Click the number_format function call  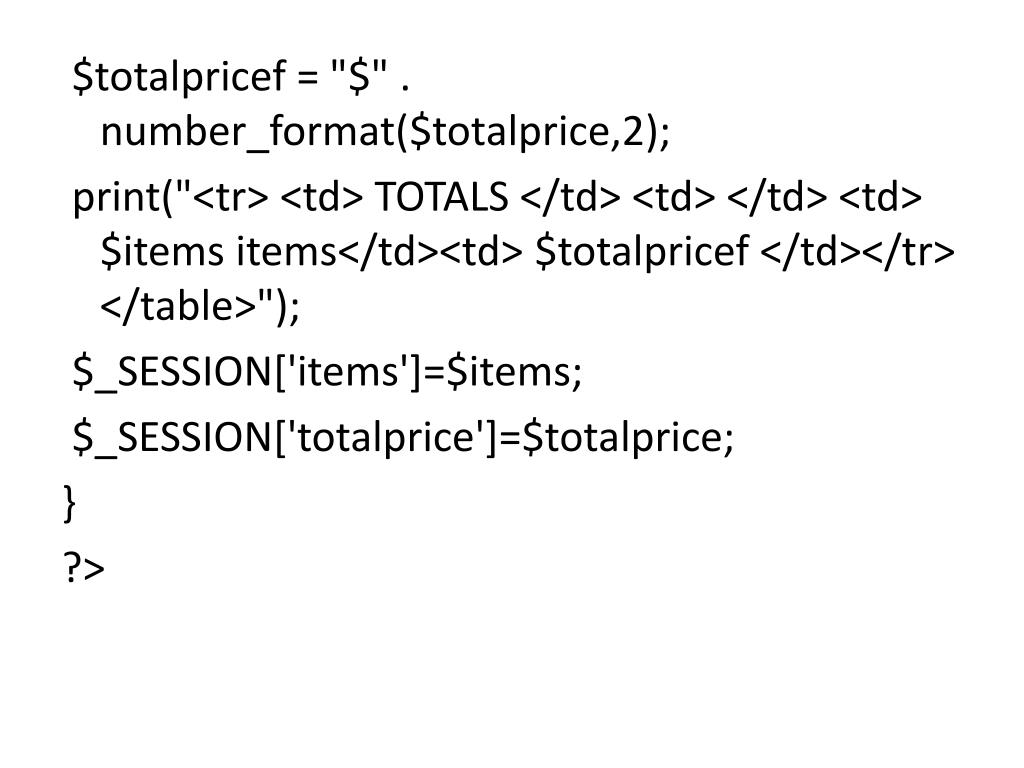385,133
